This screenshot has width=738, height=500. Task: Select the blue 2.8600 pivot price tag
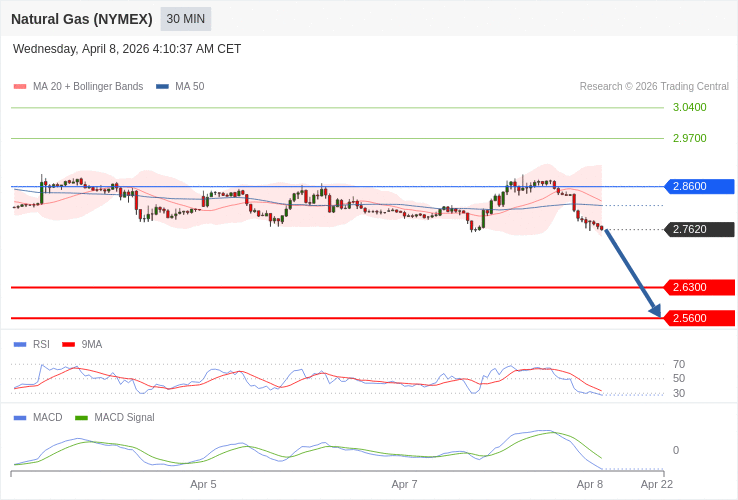699,186
